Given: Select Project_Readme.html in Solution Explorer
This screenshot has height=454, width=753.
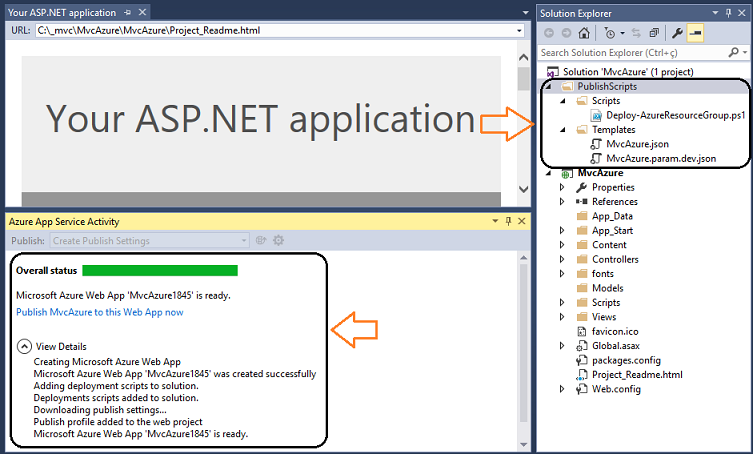Looking at the screenshot, I should (637, 375).
